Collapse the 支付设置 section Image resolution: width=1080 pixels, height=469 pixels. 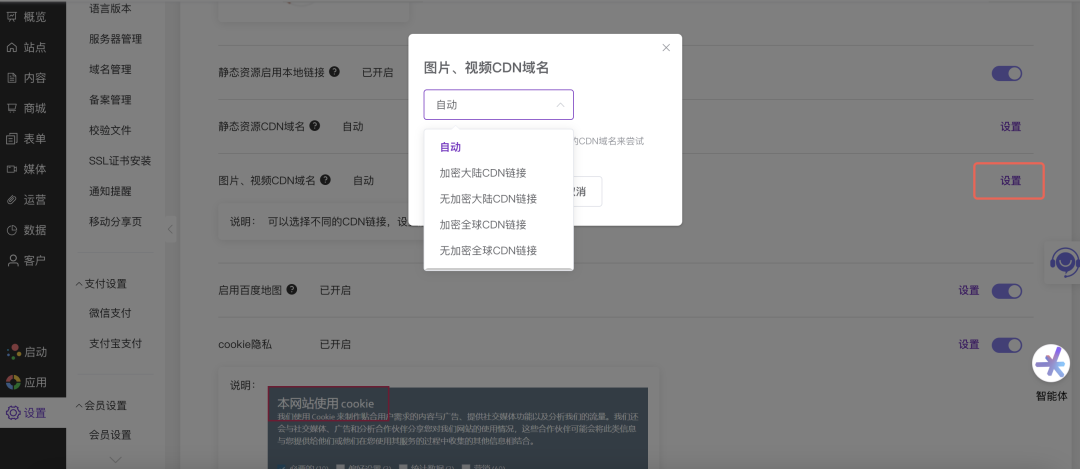pyautogui.click(x=80, y=284)
